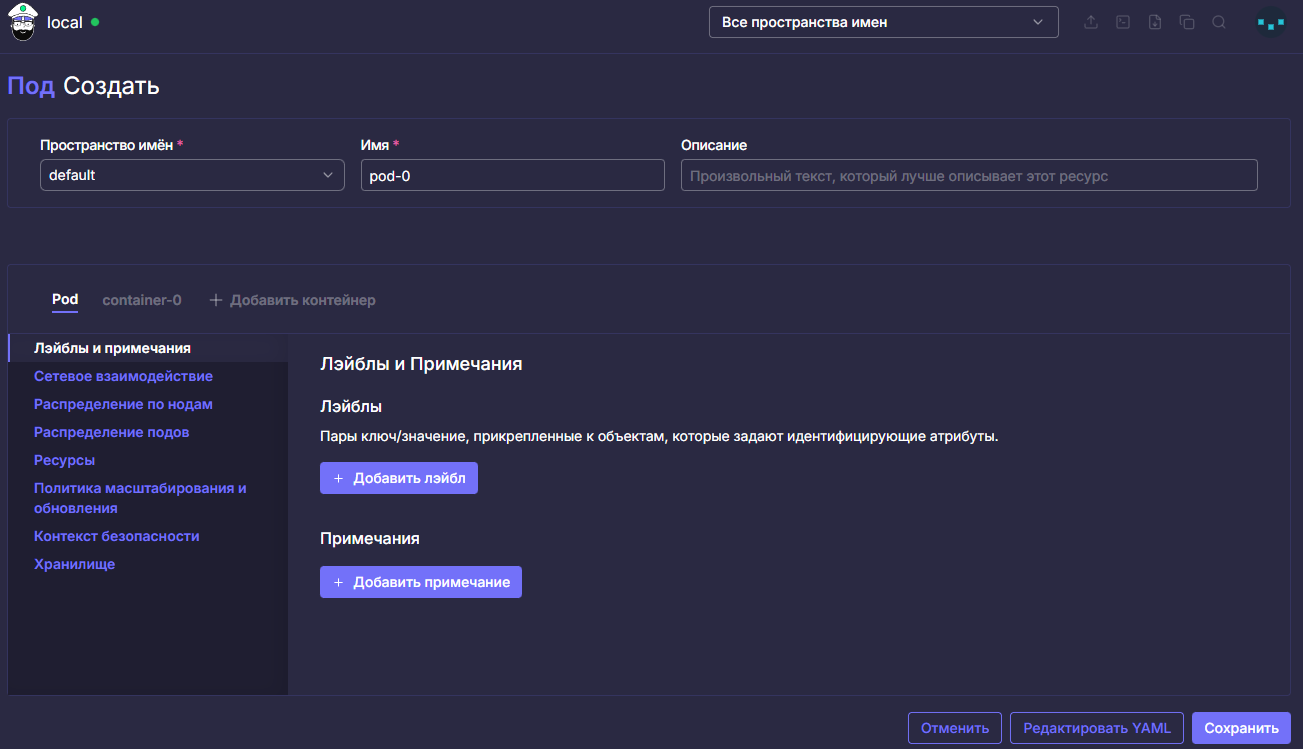1303x749 pixels.
Task: Click the Сохранить button
Action: pyautogui.click(x=1241, y=728)
